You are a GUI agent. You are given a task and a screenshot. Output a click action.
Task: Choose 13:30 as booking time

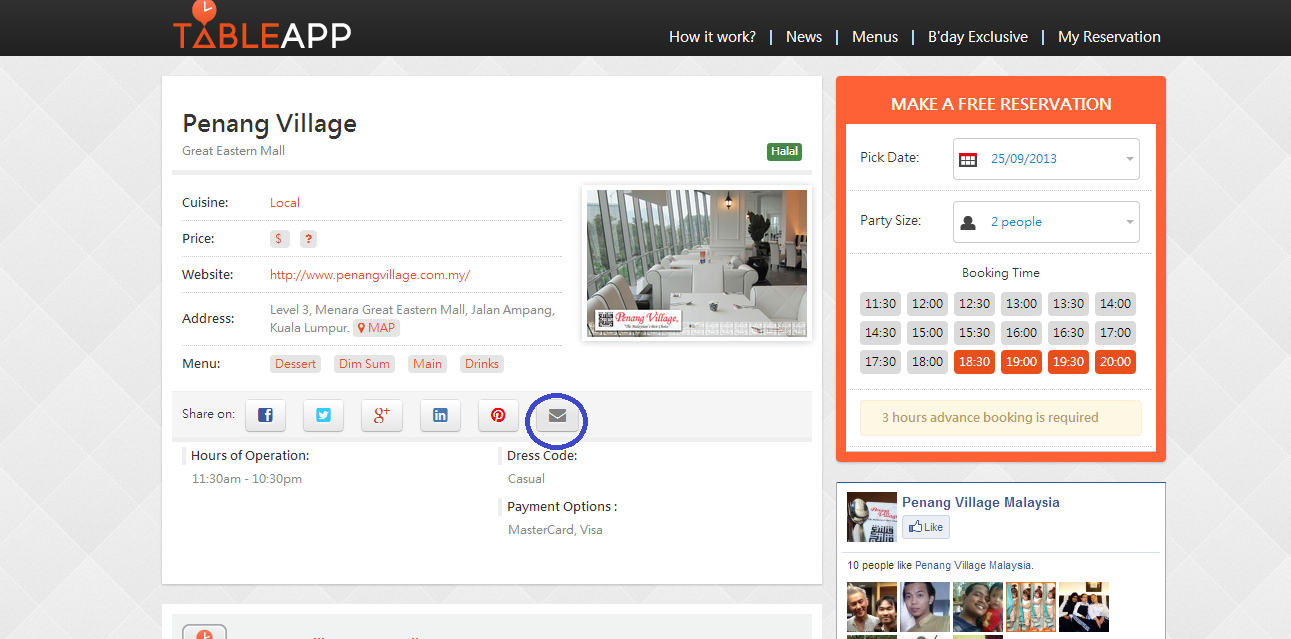1068,304
